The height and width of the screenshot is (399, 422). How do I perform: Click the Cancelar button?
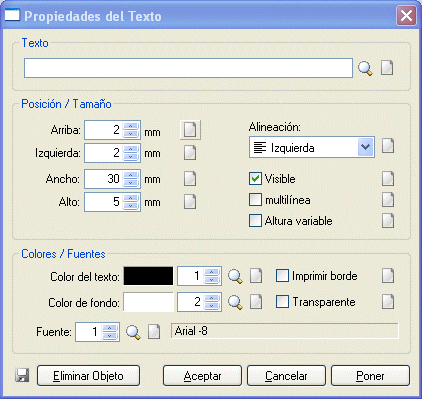click(x=286, y=376)
